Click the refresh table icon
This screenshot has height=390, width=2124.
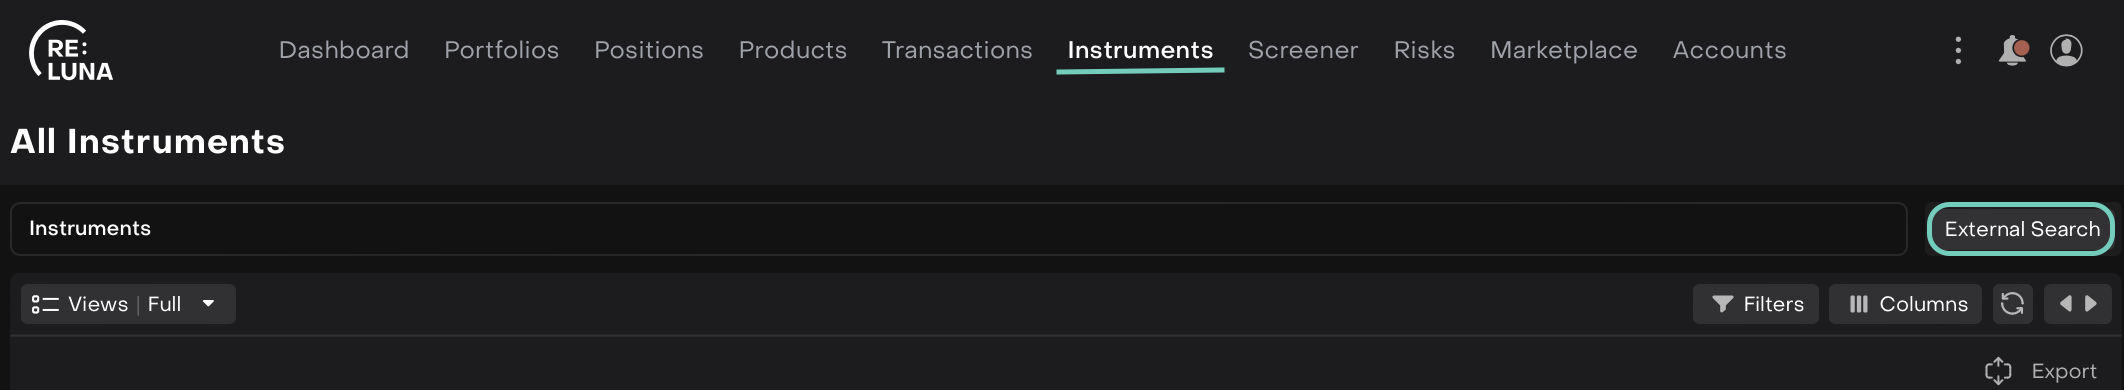[x=2012, y=304]
